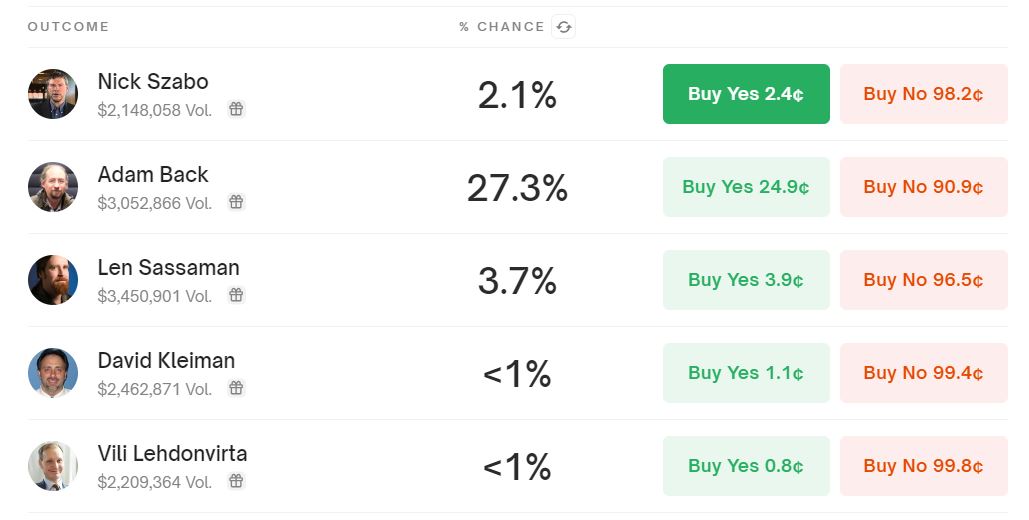Image resolution: width=1029 pixels, height=520 pixels.
Task: Buy No for Nick Szabo at 98.2¢
Action: pos(923,94)
